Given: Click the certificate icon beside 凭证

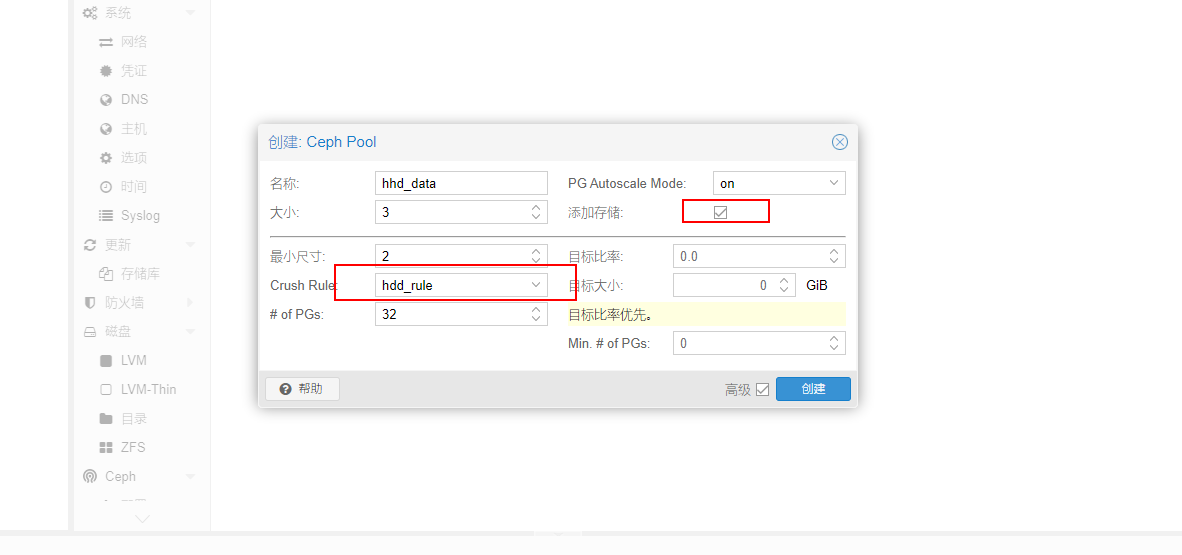Looking at the screenshot, I should point(106,71).
